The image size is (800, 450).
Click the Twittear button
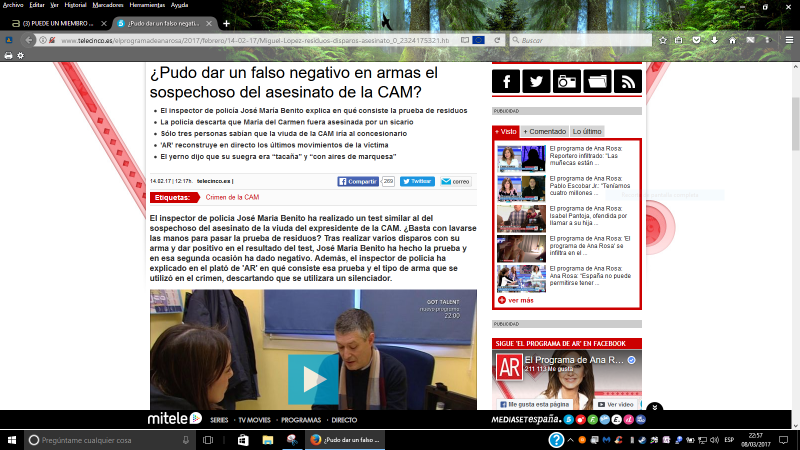pyautogui.click(x=417, y=181)
